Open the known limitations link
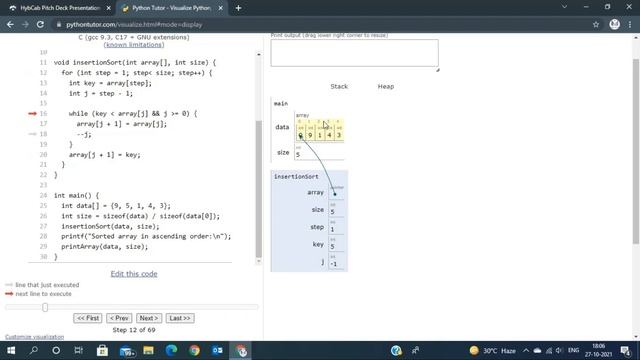 coord(134,44)
